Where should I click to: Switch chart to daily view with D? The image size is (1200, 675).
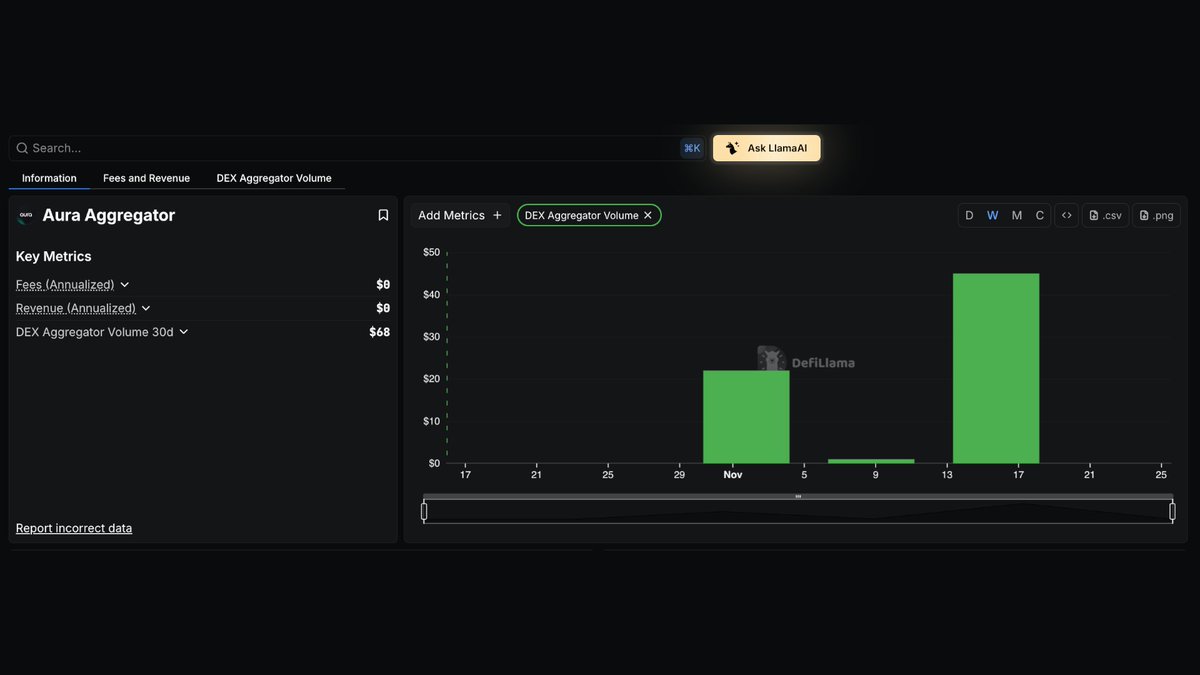[968, 215]
